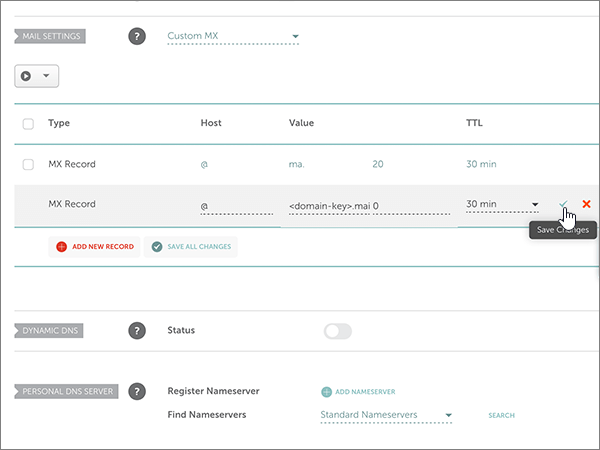Viewport: 600px width, 450px height.
Task: Toggle the select-all checkbox in table header
Action: pos(28,124)
